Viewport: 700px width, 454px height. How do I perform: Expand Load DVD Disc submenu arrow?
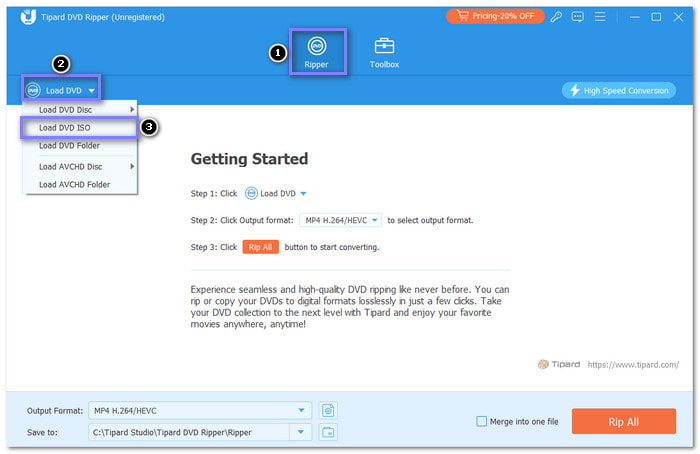[132, 109]
